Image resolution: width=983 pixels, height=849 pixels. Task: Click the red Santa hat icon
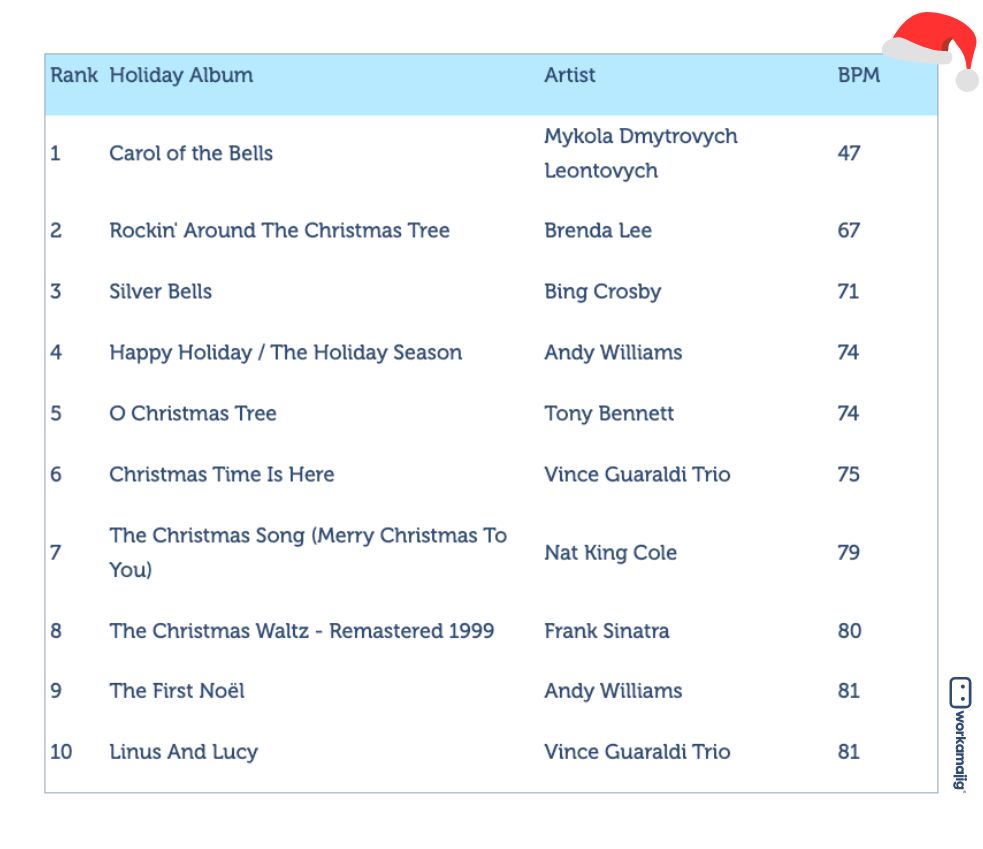coord(932,51)
